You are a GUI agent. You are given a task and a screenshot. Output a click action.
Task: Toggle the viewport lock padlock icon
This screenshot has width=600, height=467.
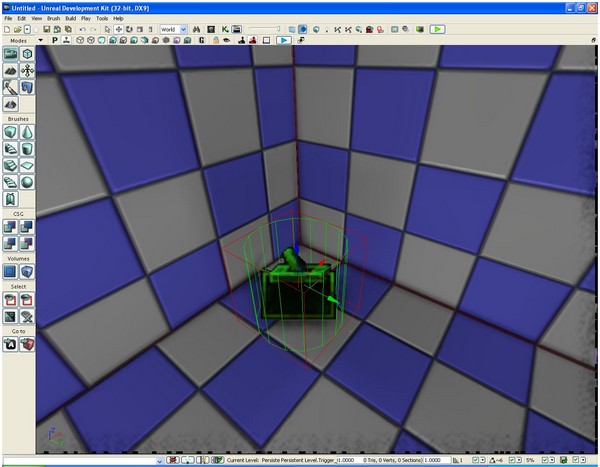pos(216,40)
